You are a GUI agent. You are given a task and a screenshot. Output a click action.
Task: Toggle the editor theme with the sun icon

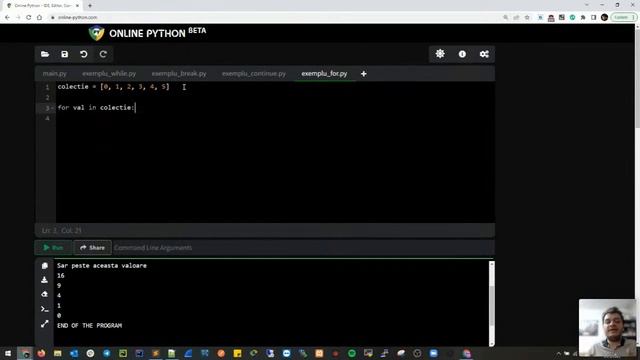(440, 54)
